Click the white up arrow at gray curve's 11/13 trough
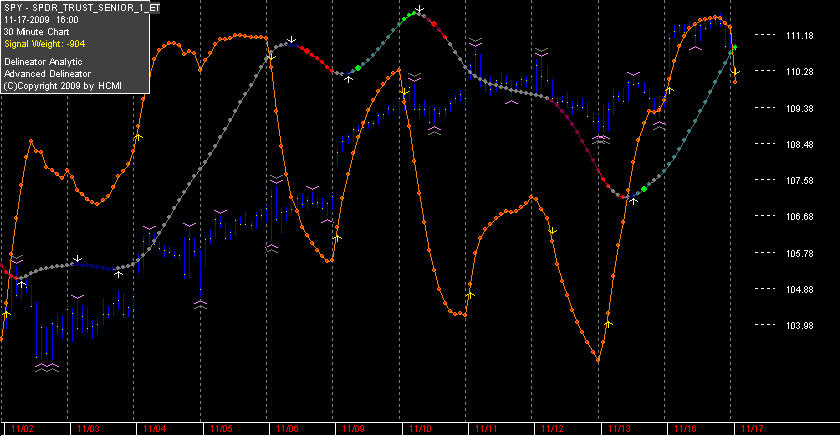The height and width of the screenshot is (436, 840). point(634,201)
